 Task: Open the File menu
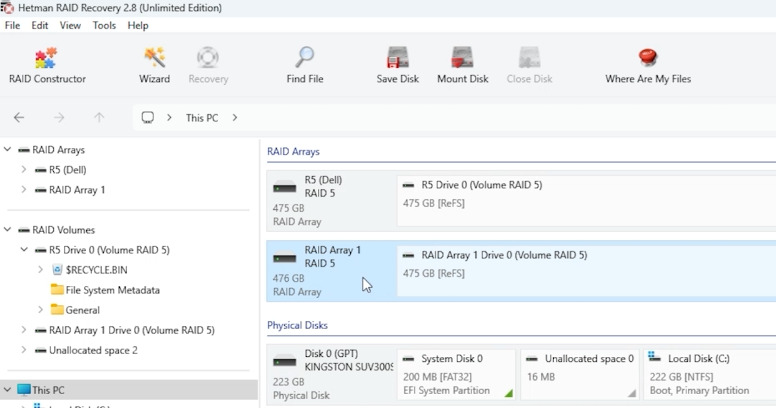point(12,25)
